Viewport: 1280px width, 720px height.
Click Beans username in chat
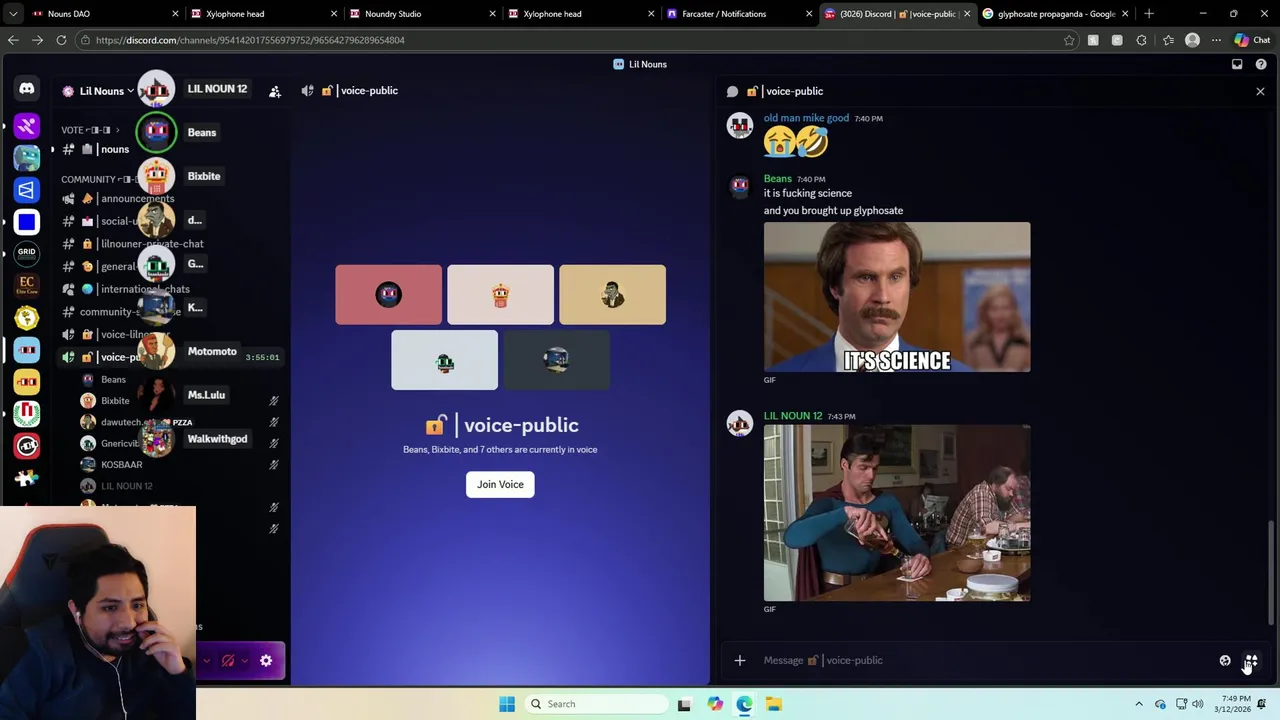(777, 179)
